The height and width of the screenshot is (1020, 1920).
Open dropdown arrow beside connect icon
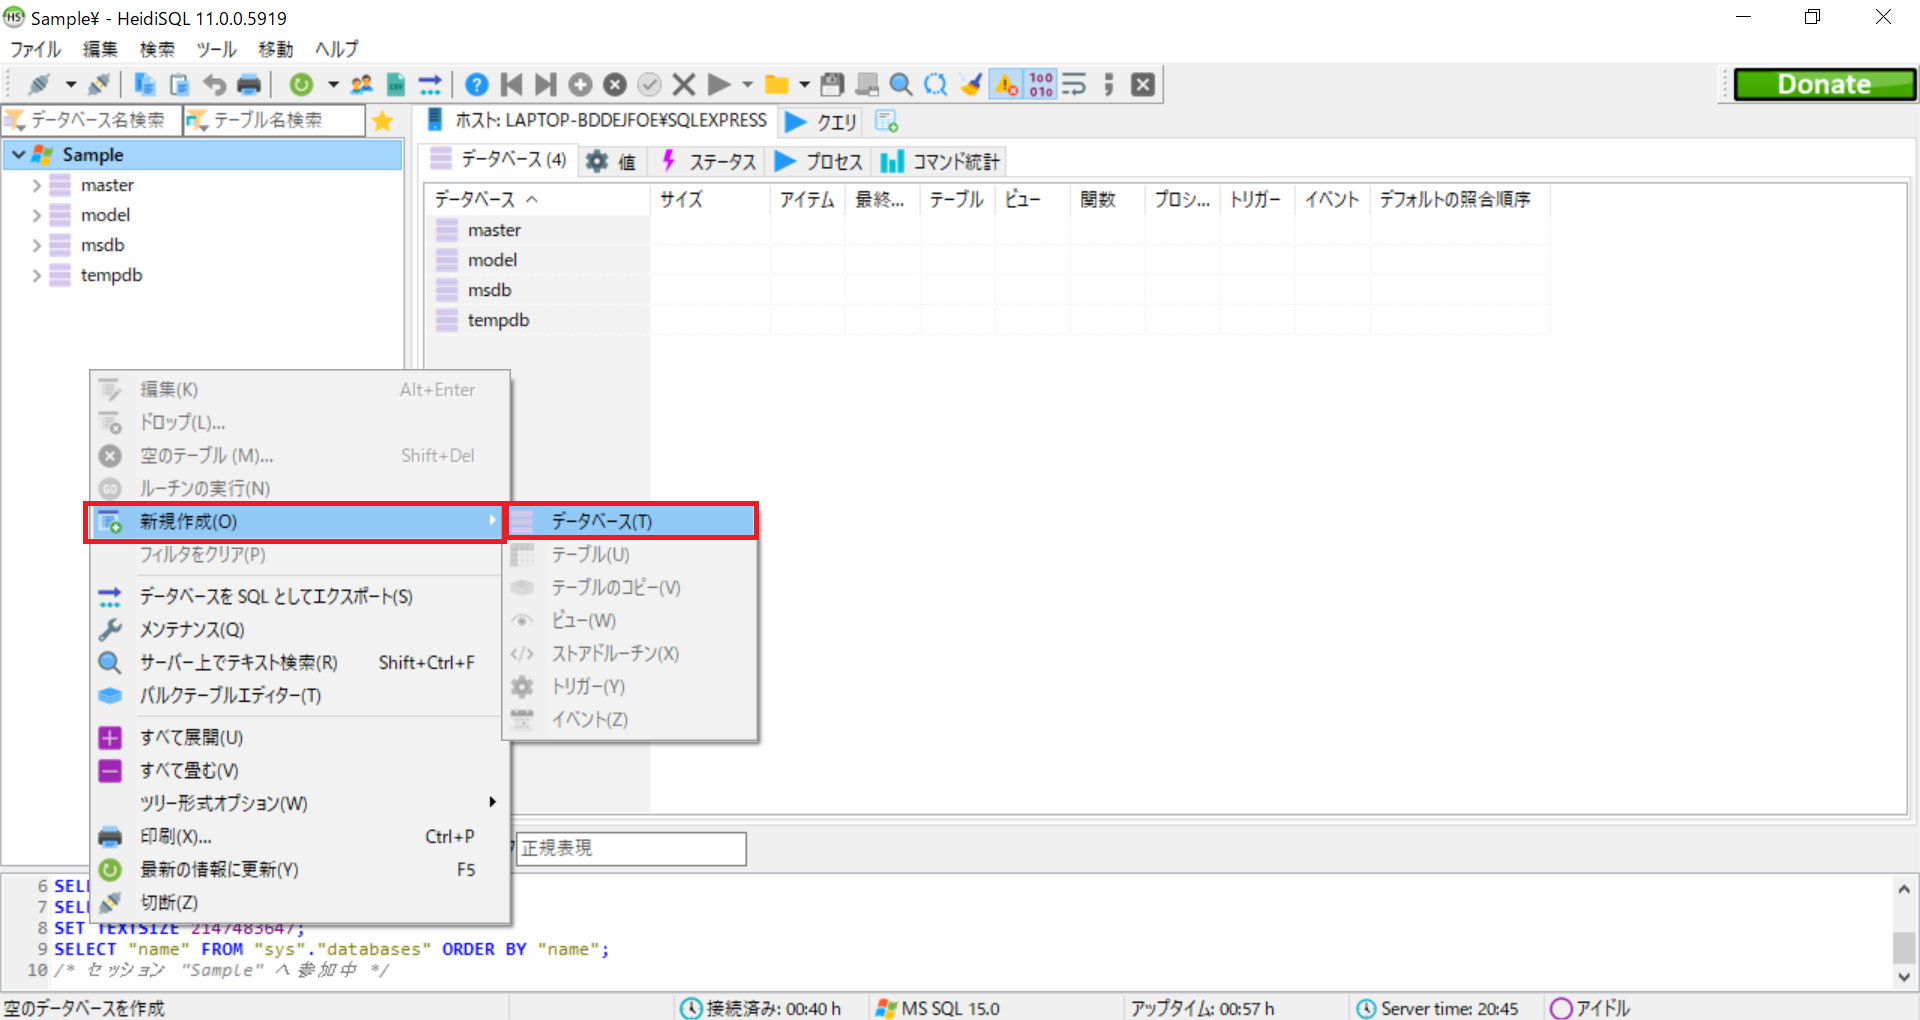[70, 84]
